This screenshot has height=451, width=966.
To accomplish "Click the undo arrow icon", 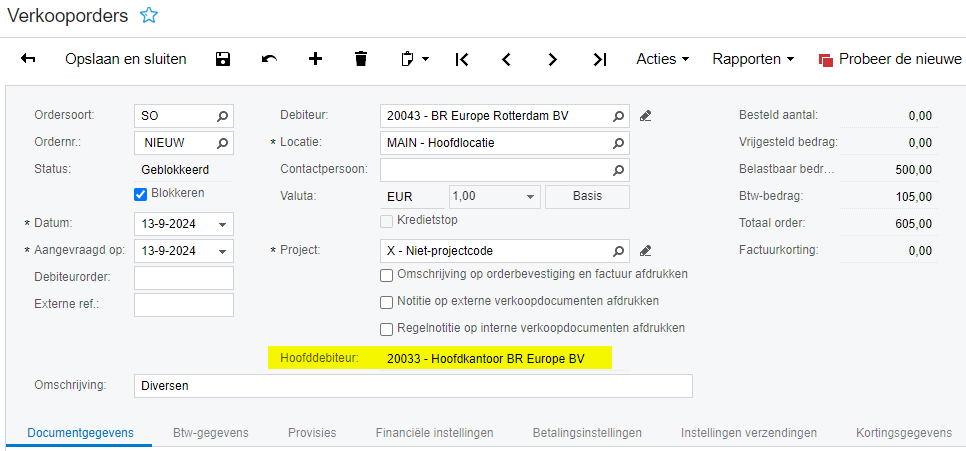I will coord(269,59).
